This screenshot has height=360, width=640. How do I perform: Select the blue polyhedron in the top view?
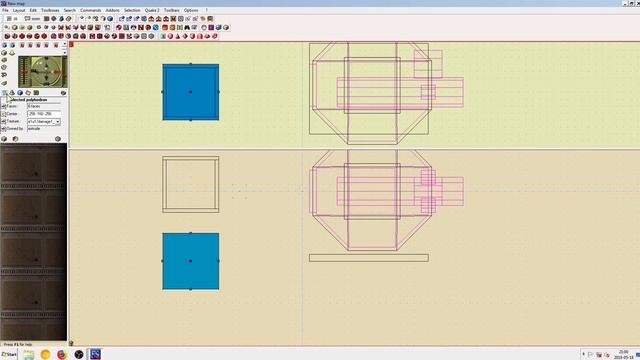(x=191, y=92)
